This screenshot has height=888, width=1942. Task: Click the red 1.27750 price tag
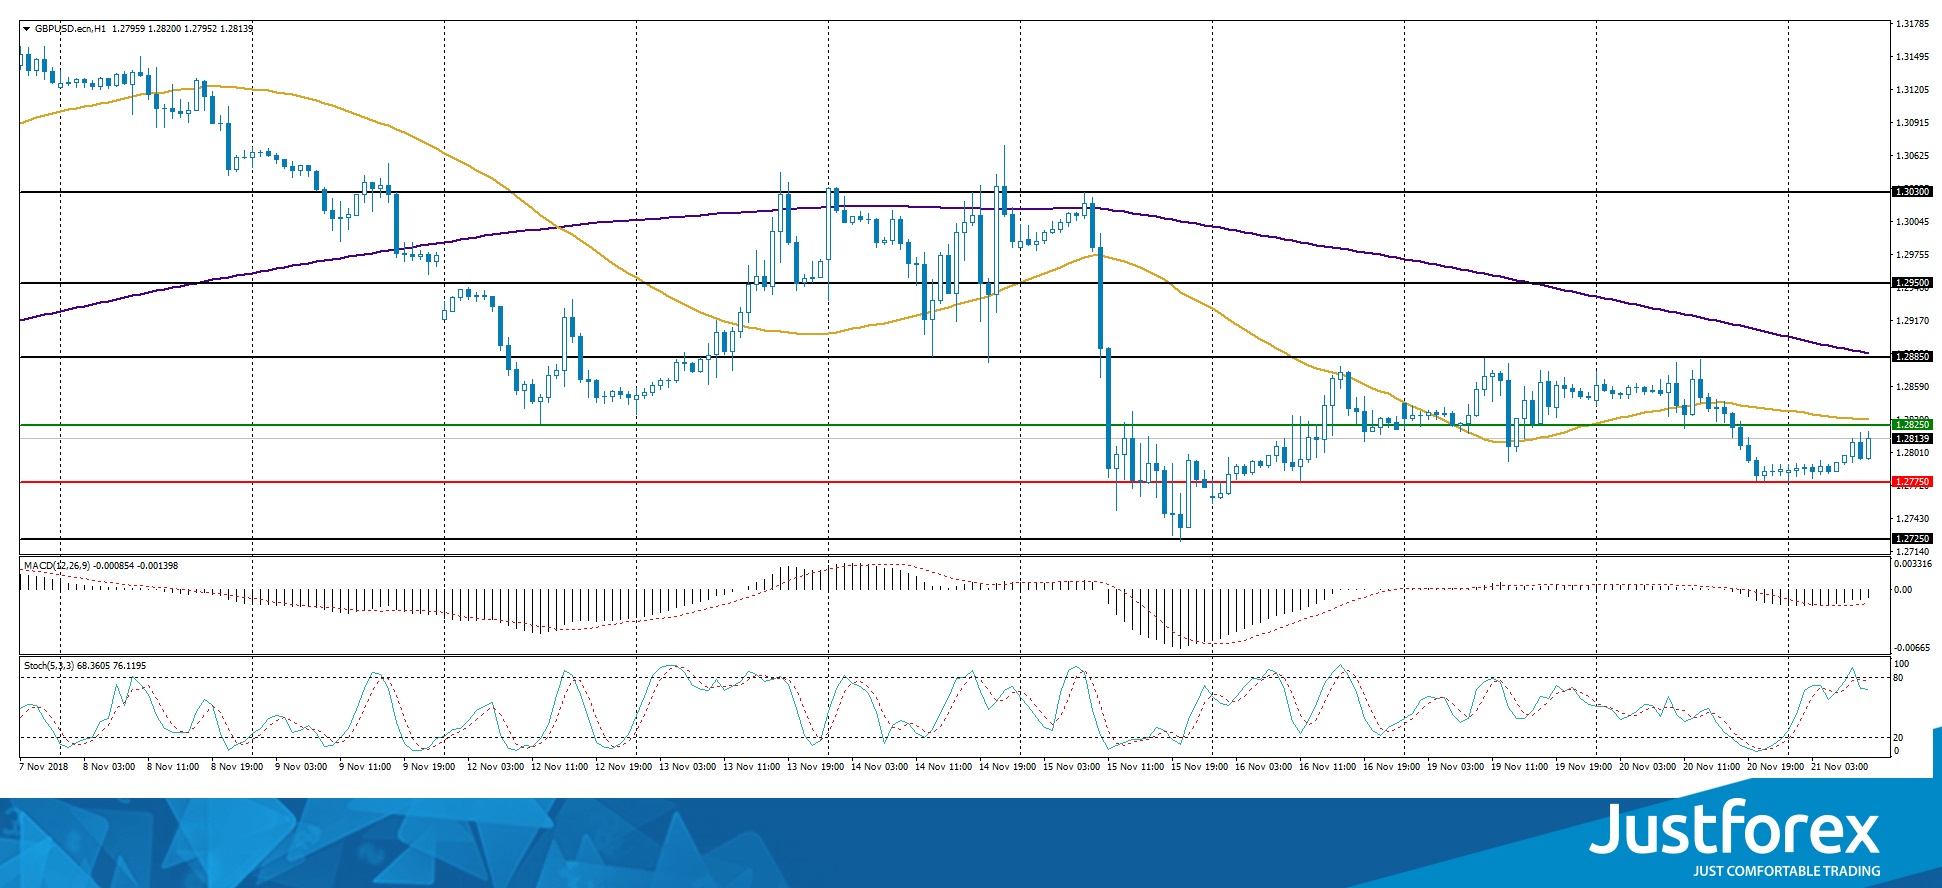click(x=1912, y=482)
